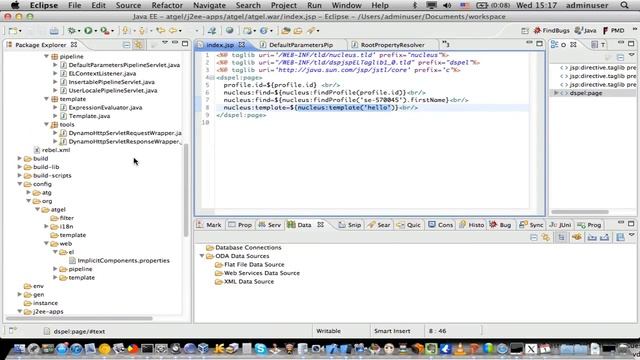Collapse the template package node

46,99
